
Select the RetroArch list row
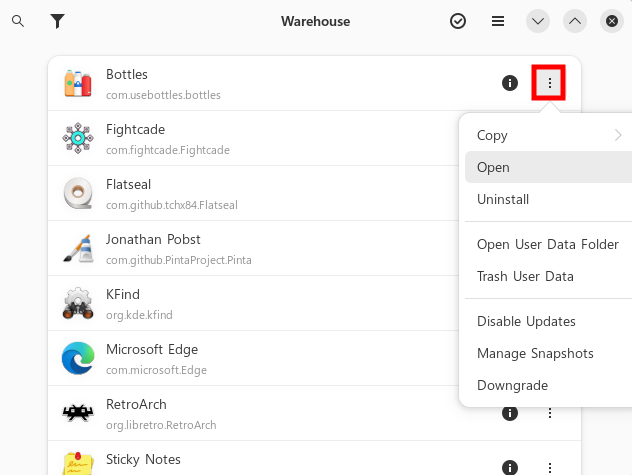[314, 413]
